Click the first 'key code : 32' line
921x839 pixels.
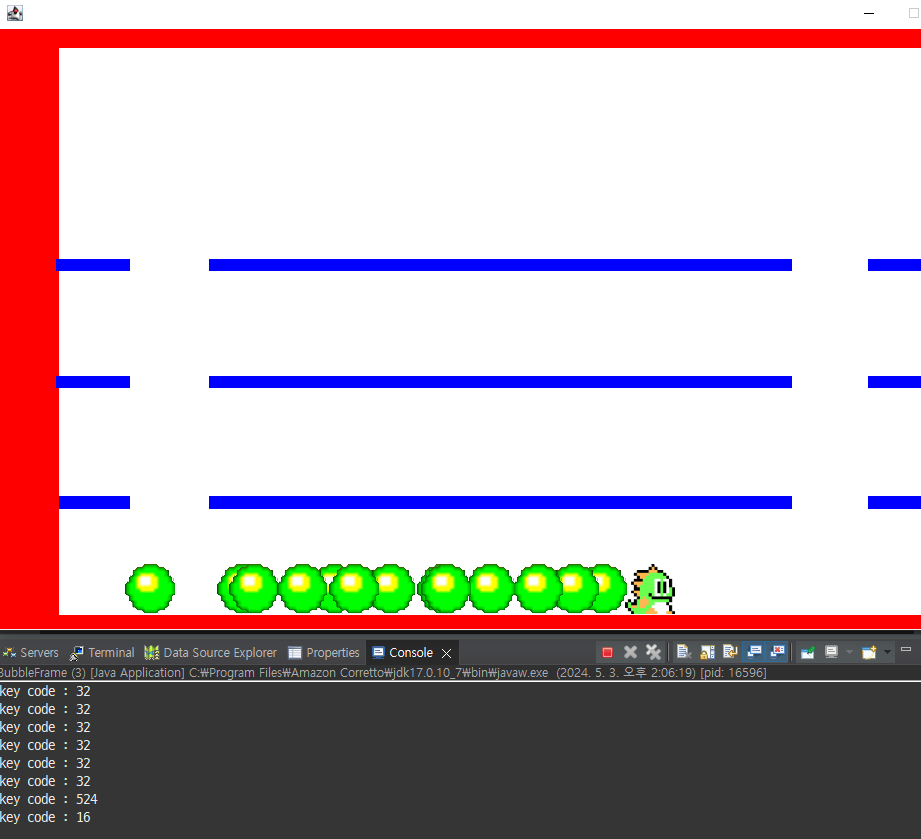tap(45, 691)
